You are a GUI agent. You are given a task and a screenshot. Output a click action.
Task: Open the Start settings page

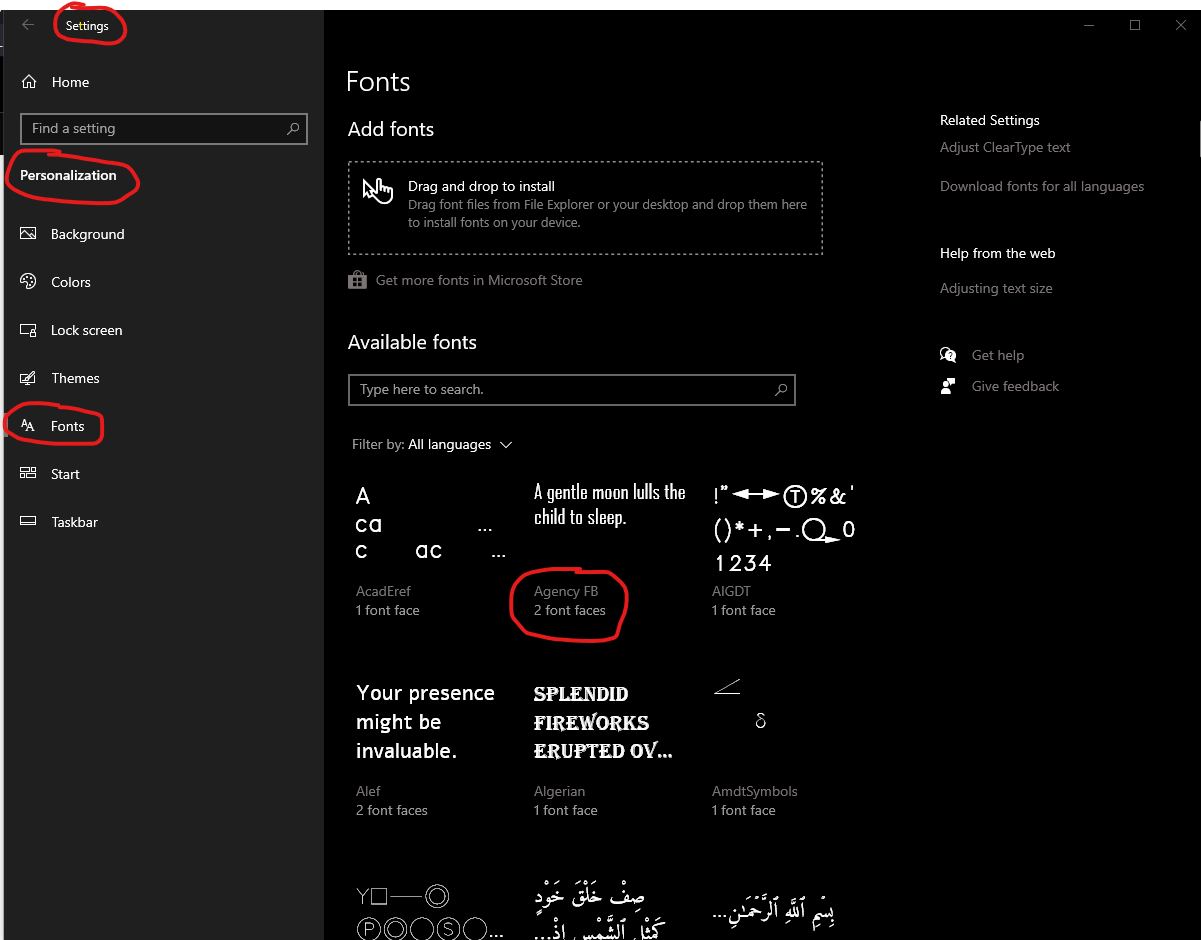65,474
